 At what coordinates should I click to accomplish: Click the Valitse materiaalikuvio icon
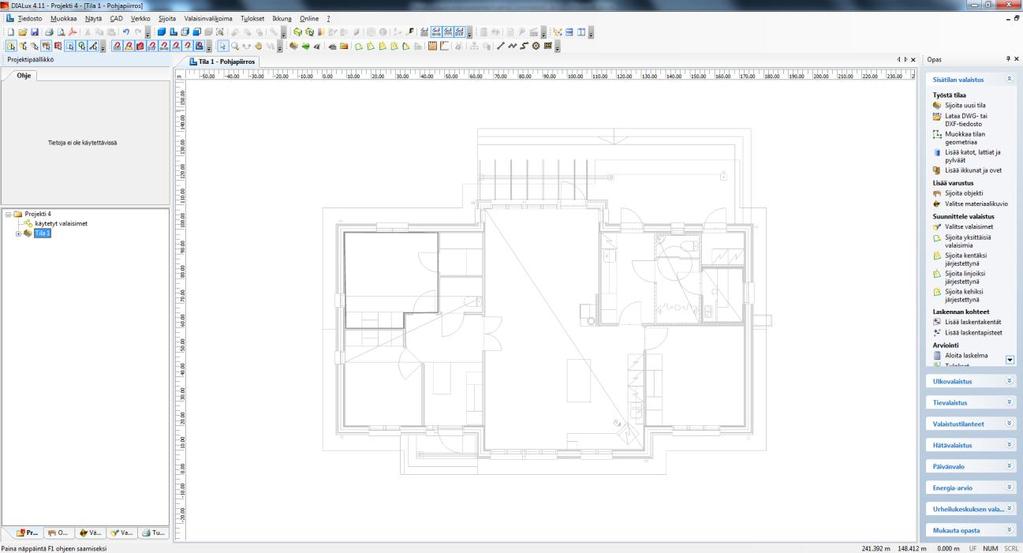click(937, 203)
